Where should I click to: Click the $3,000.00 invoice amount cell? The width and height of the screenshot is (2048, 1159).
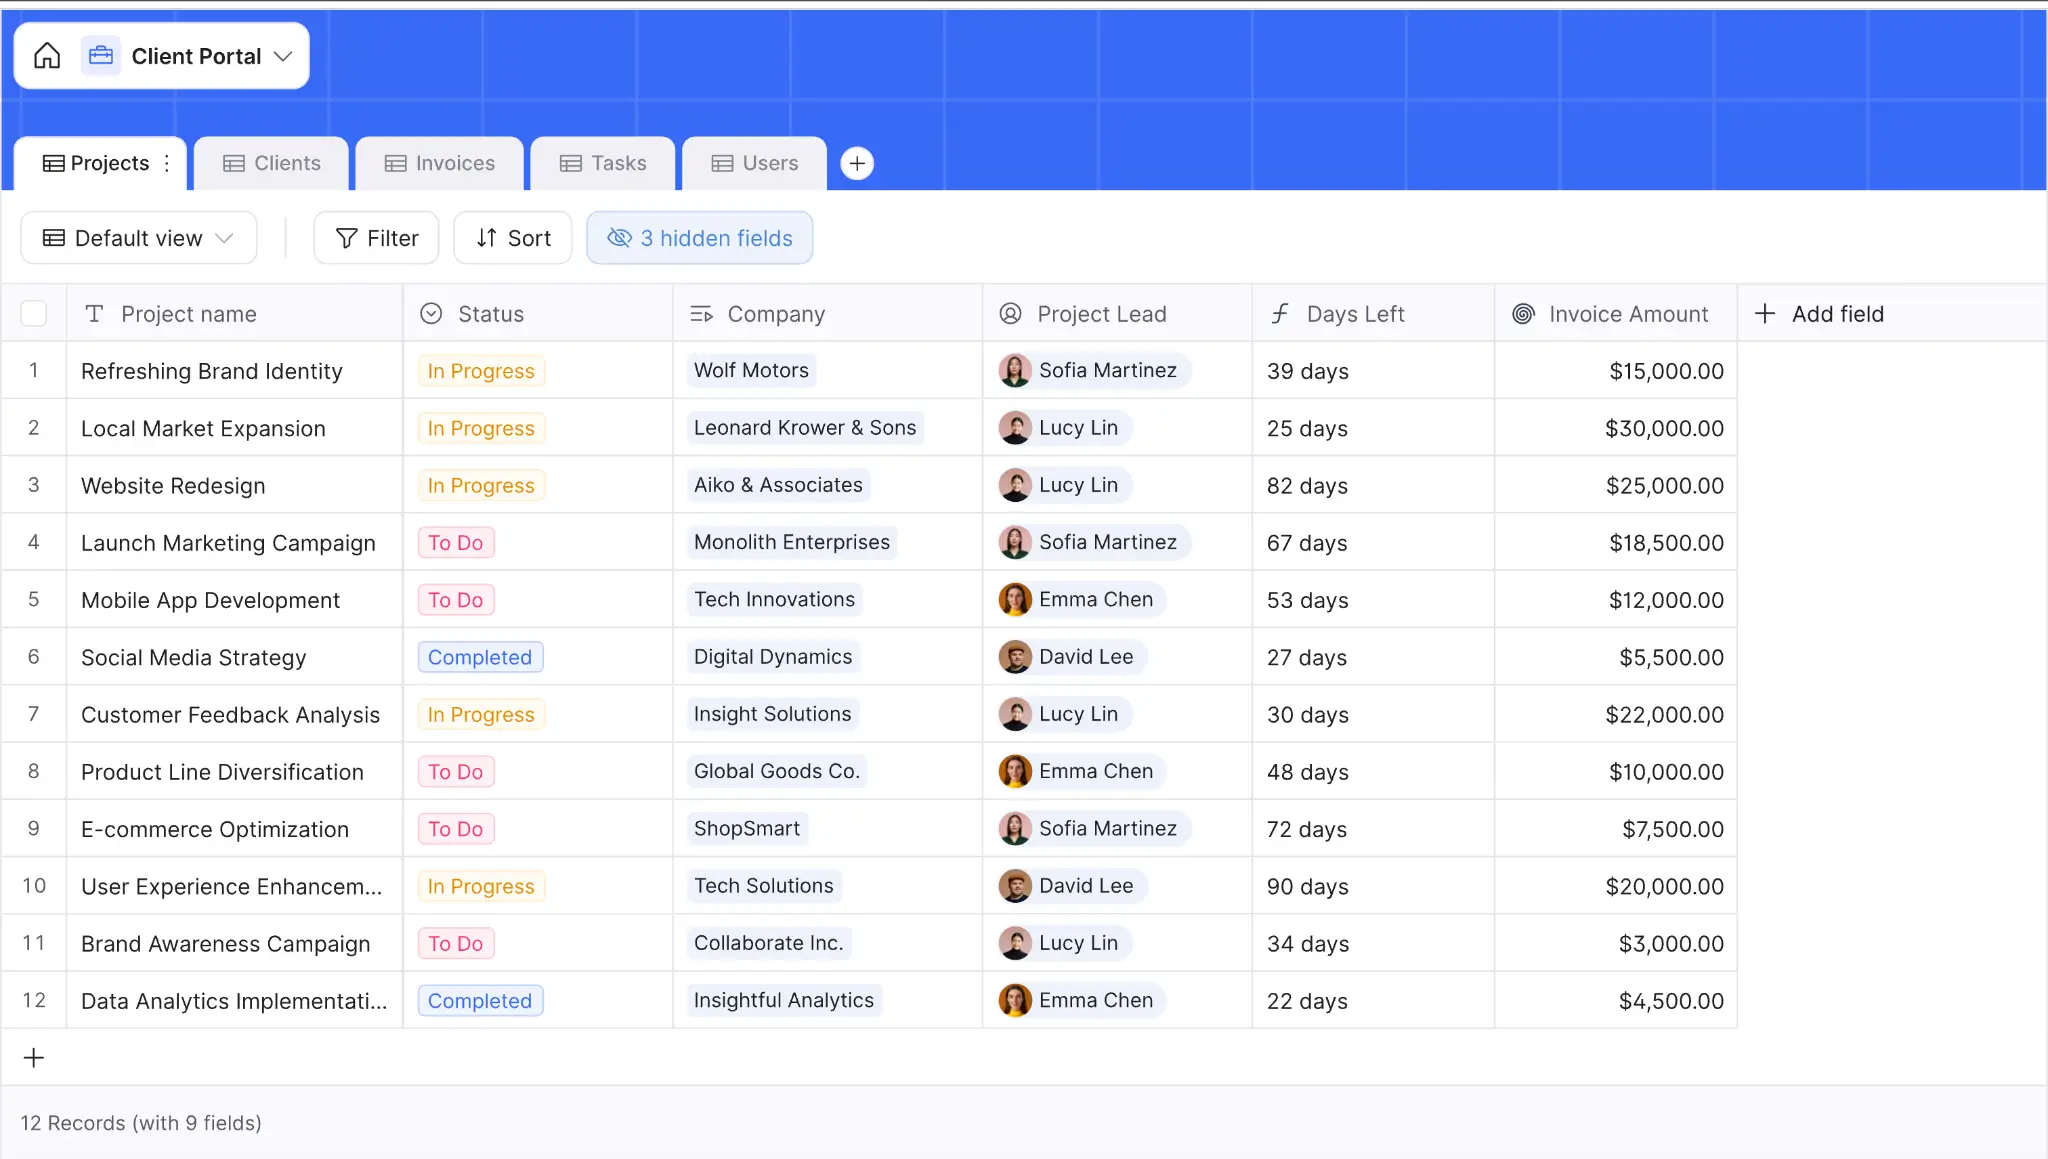[1616, 943]
